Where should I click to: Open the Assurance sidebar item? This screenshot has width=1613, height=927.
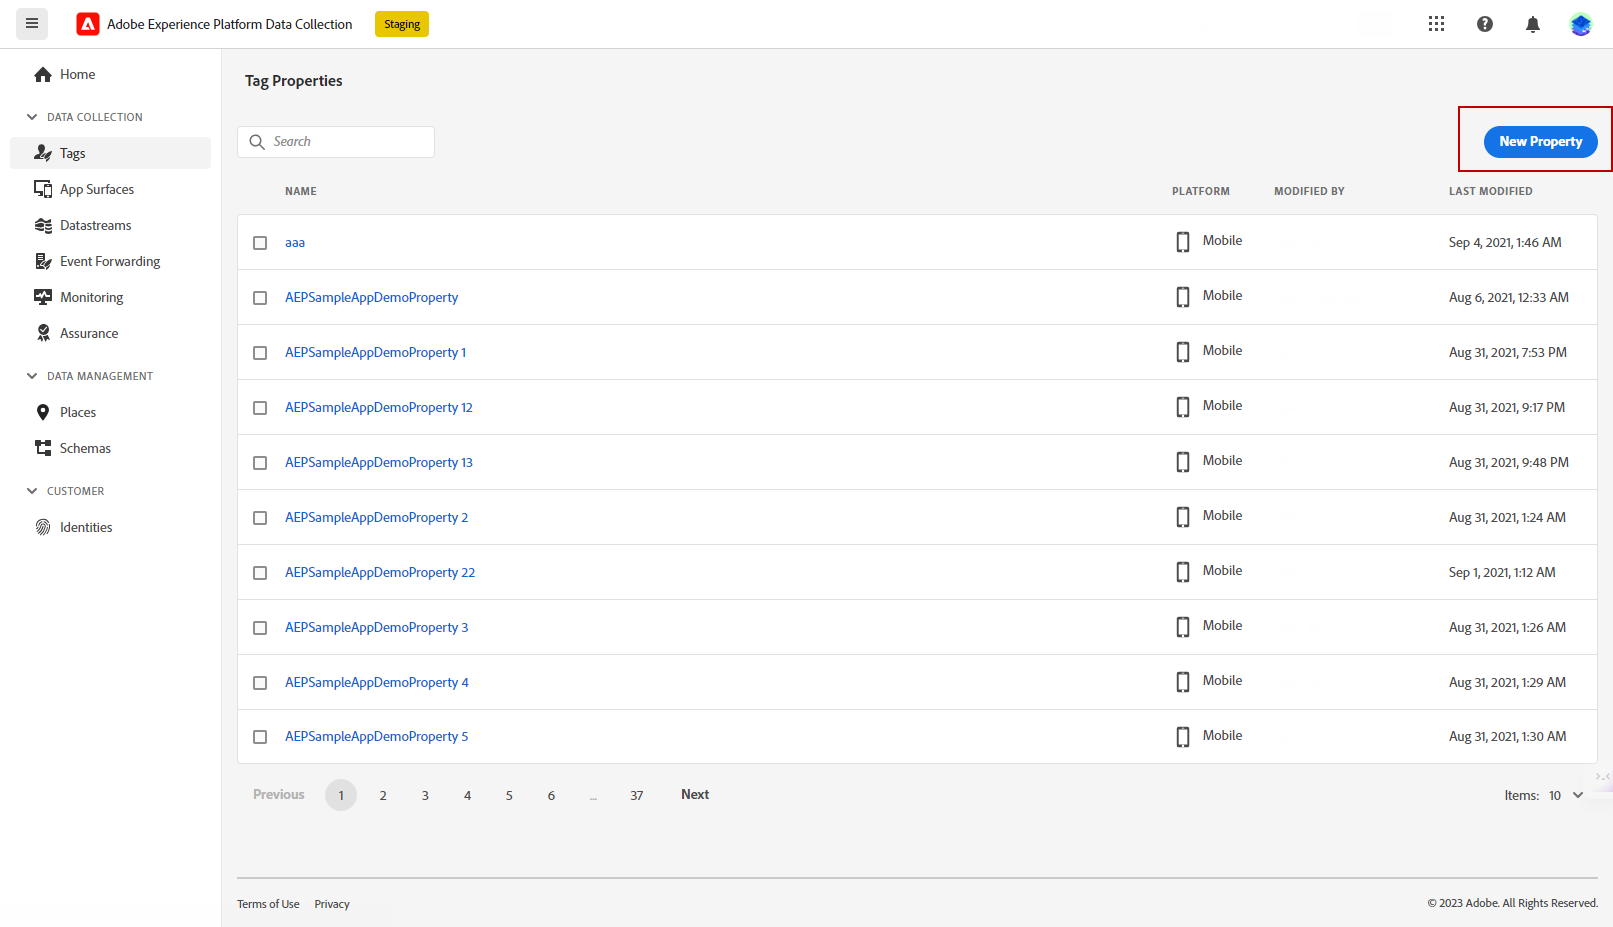pos(88,333)
